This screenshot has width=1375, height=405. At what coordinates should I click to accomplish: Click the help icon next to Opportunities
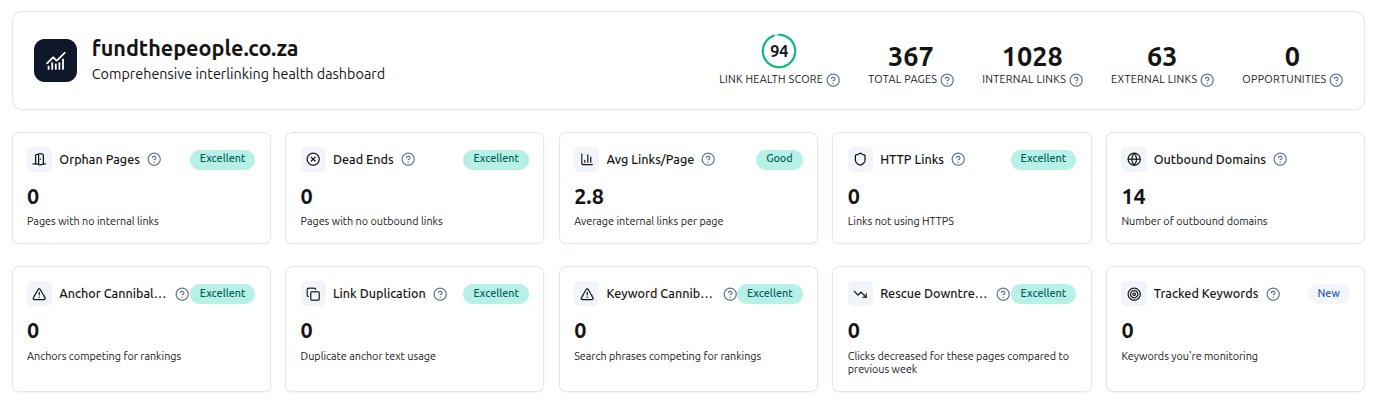pyautogui.click(x=1336, y=80)
